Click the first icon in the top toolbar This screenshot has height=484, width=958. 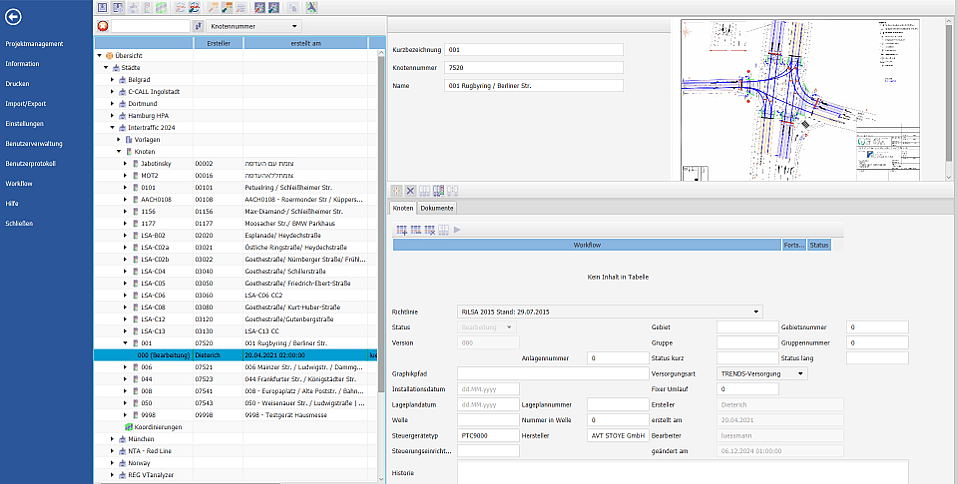click(104, 7)
